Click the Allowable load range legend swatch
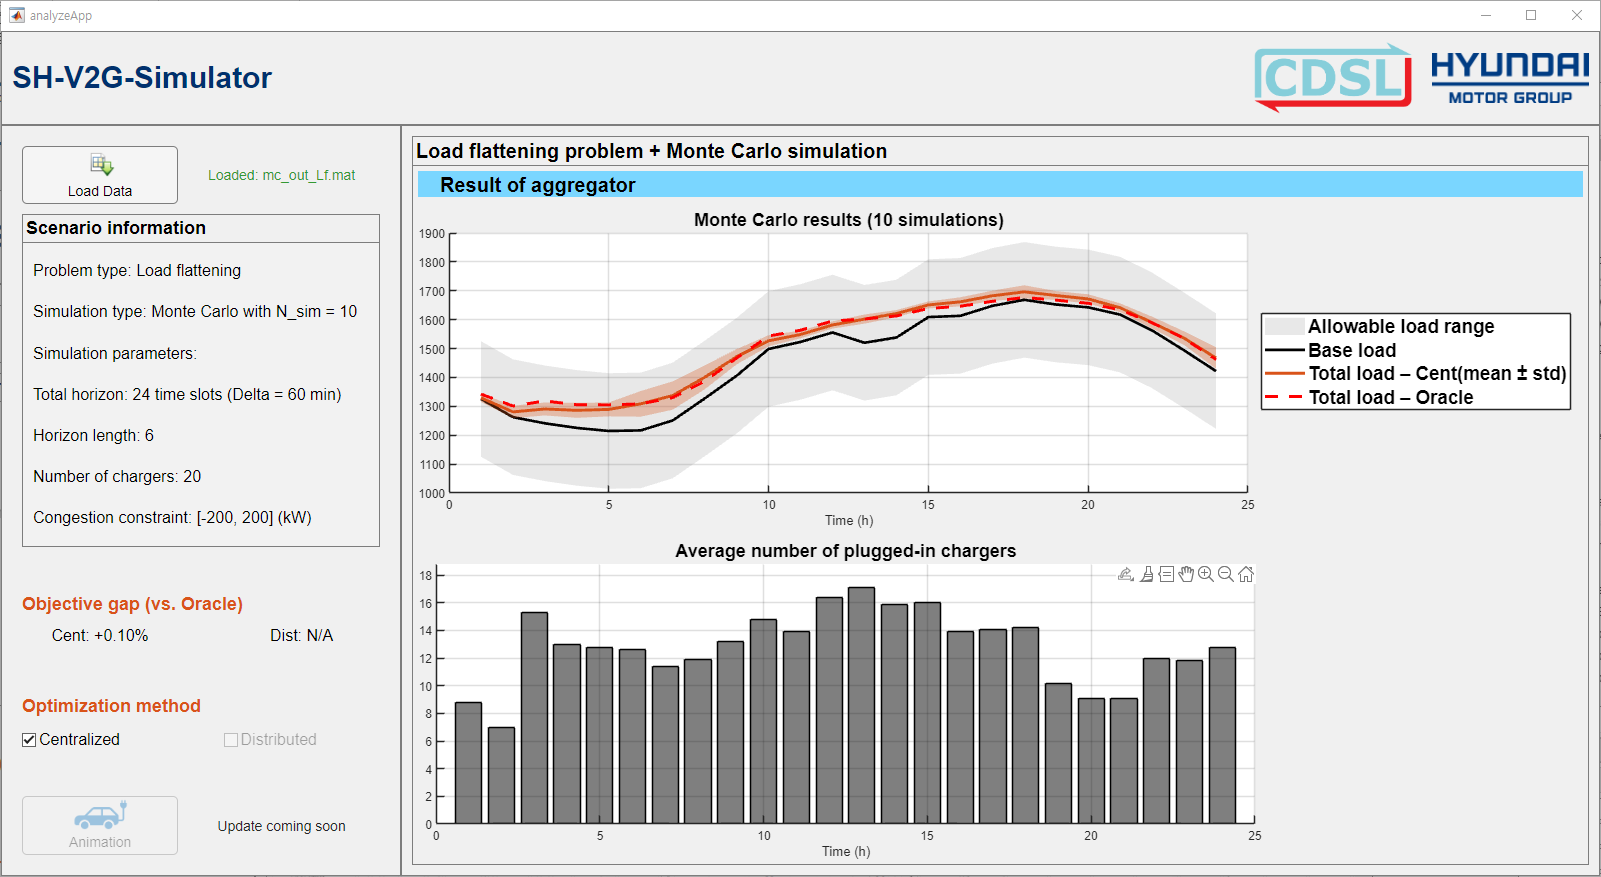Viewport: 1601px width, 877px height. point(1285,326)
